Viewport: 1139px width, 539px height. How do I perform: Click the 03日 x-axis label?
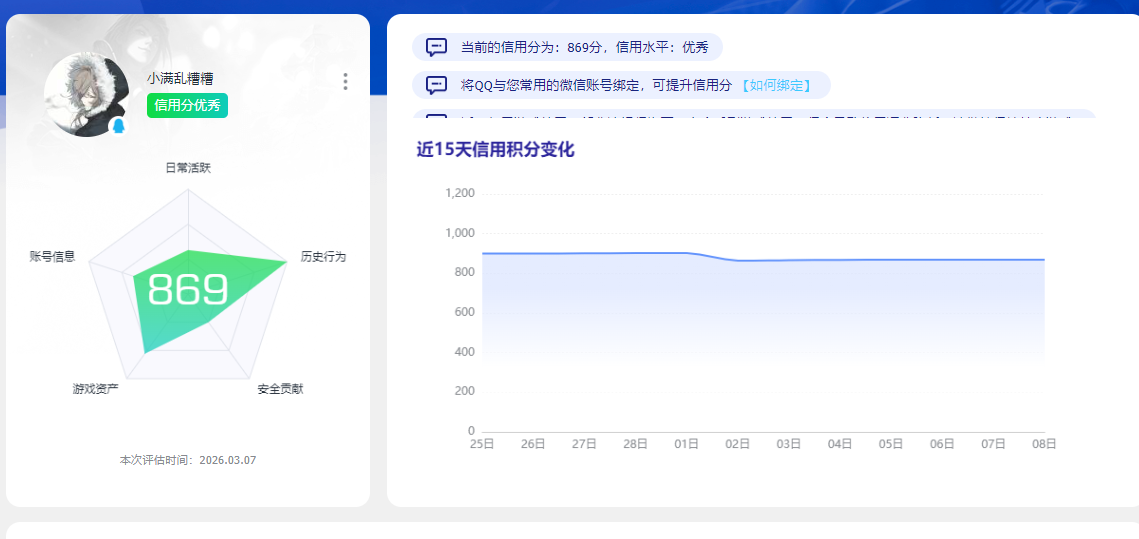click(789, 444)
